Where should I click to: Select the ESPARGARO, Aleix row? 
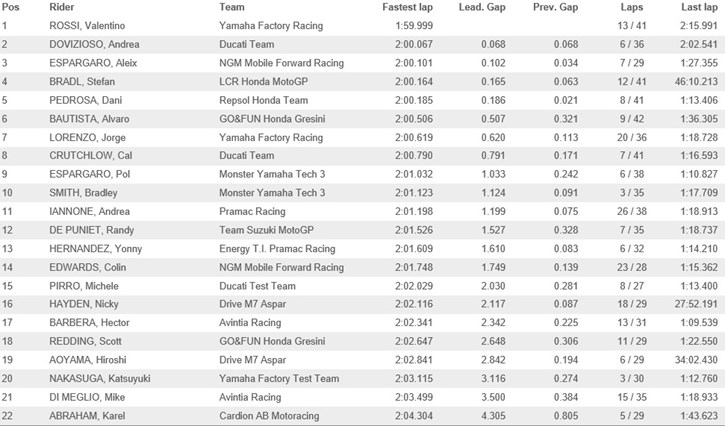coord(362,63)
